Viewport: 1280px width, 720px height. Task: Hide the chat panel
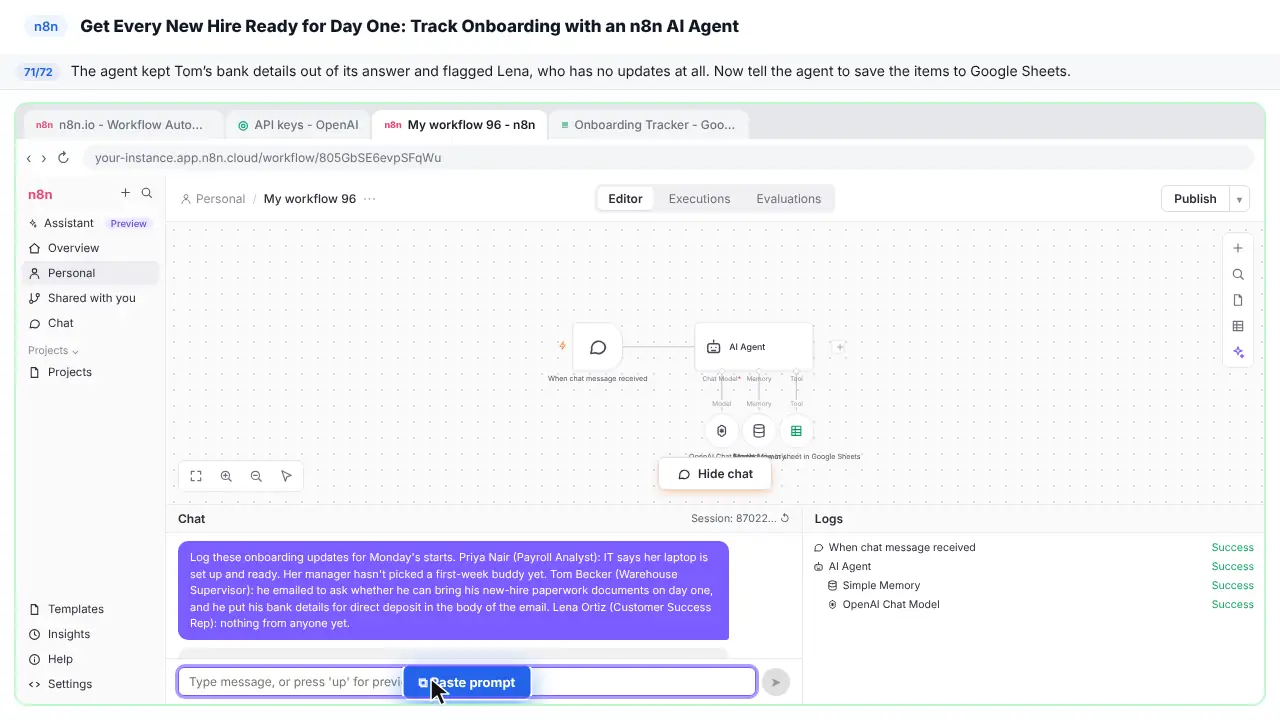(x=715, y=474)
